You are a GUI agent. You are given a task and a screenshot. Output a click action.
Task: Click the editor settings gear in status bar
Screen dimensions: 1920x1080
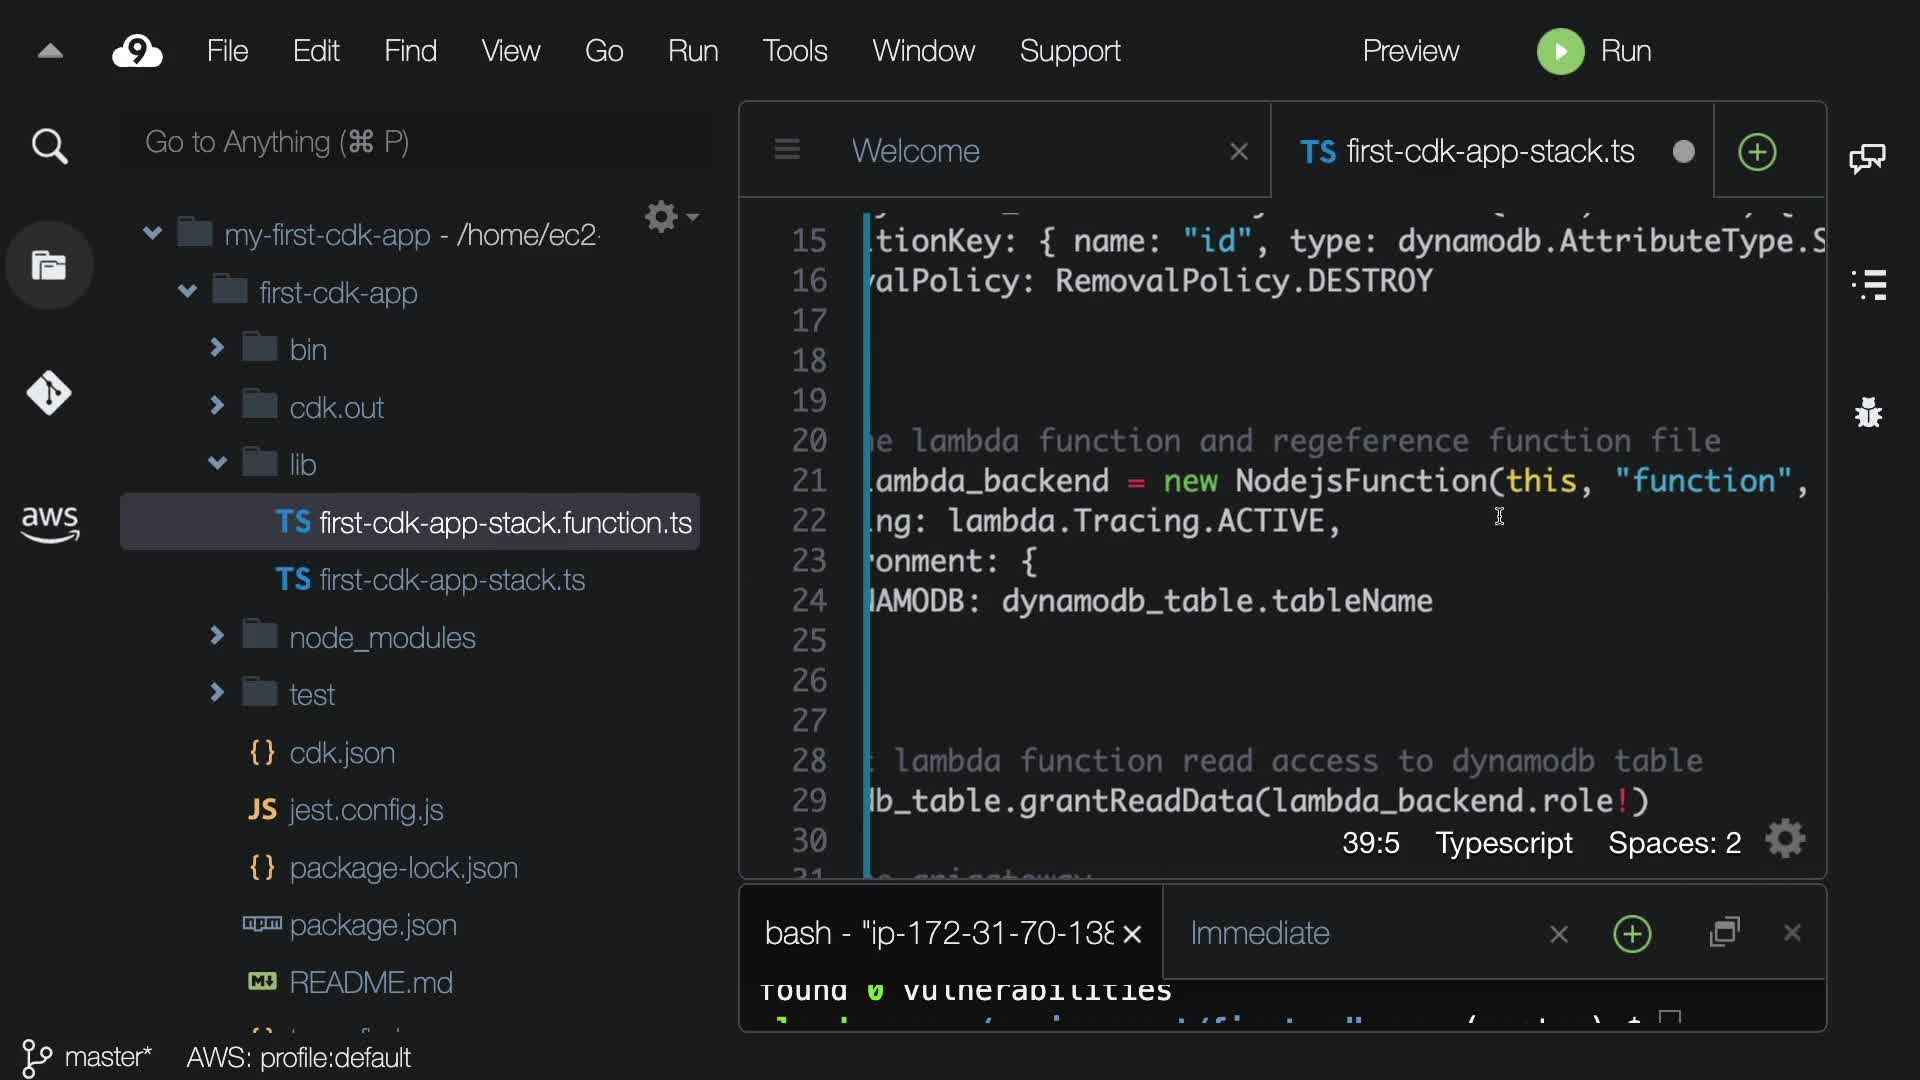(1785, 840)
